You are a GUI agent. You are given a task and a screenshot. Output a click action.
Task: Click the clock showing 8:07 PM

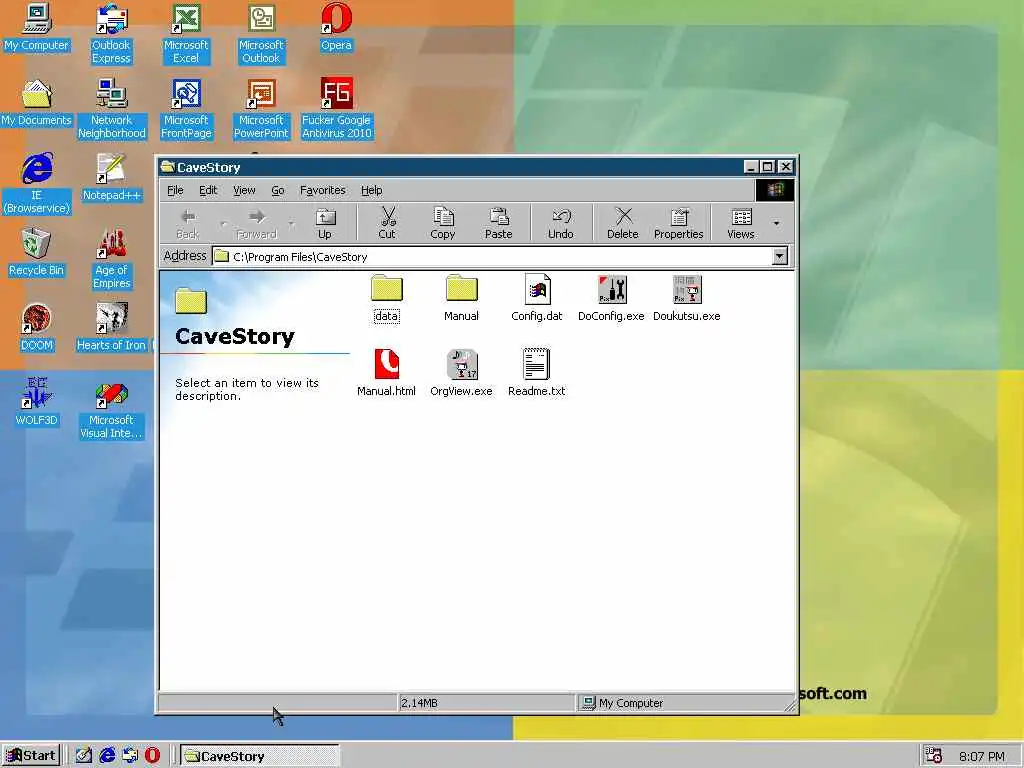(982, 757)
